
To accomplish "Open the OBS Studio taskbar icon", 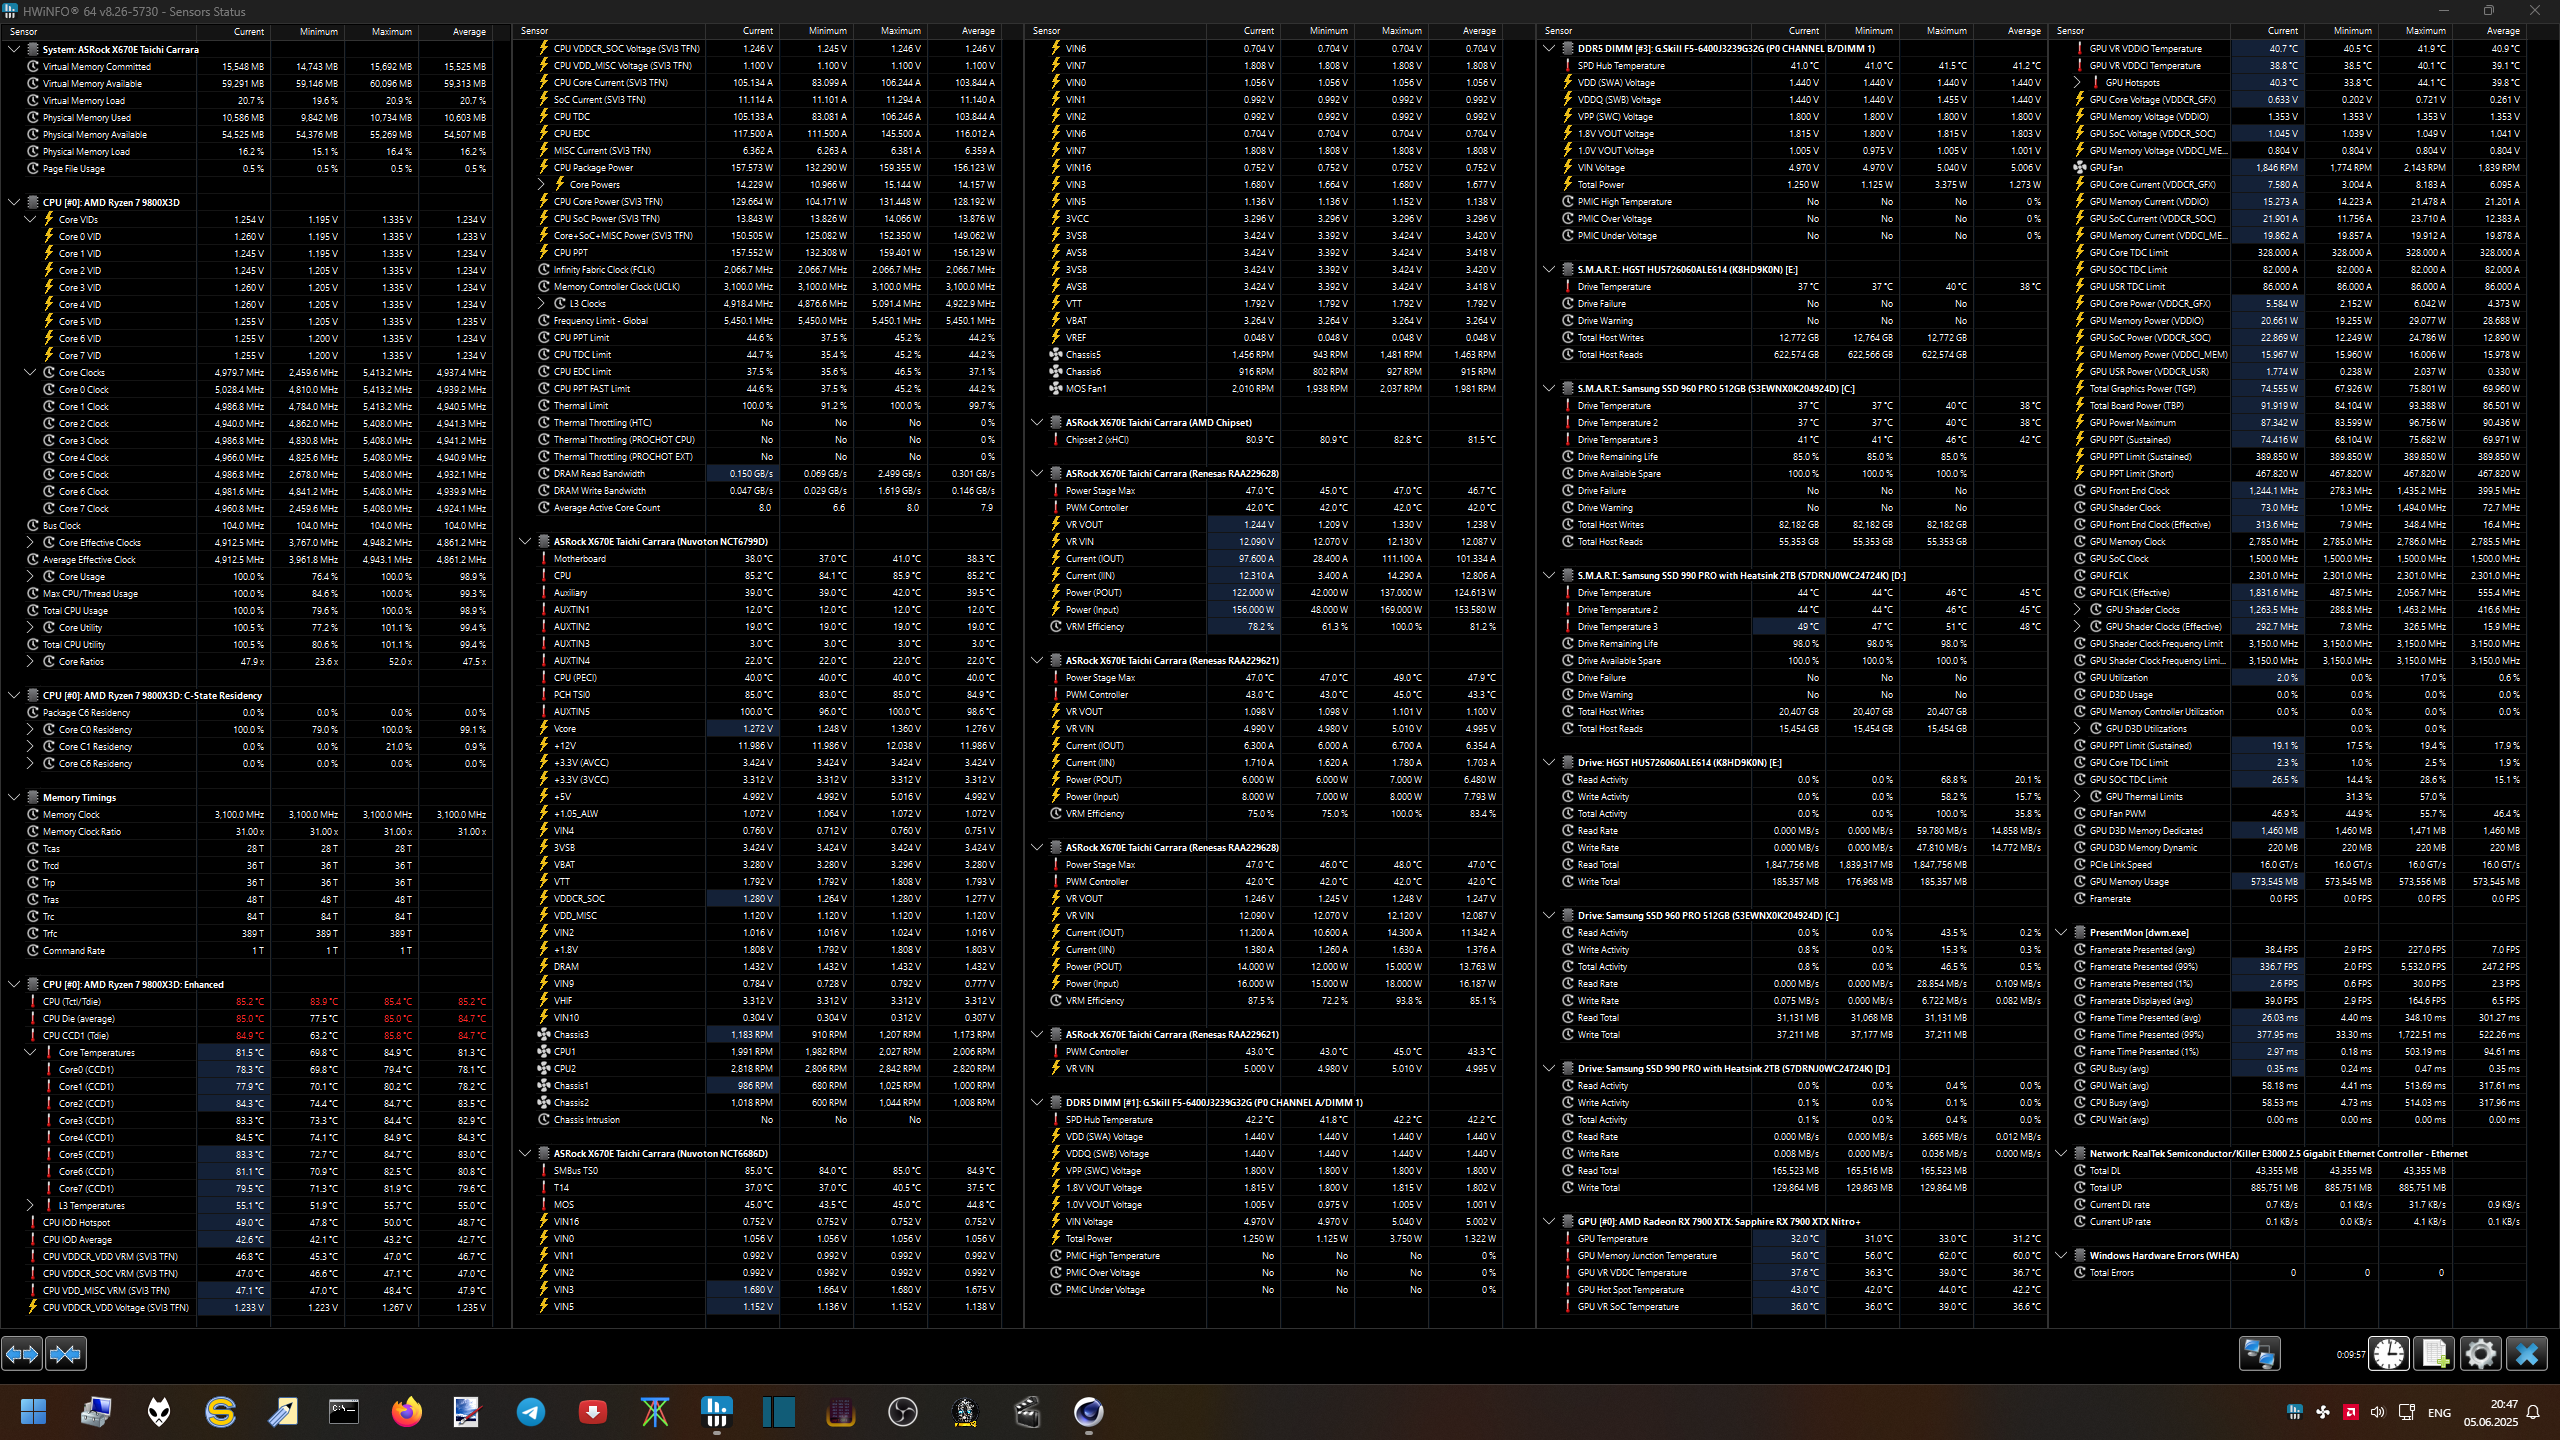I will (902, 1412).
